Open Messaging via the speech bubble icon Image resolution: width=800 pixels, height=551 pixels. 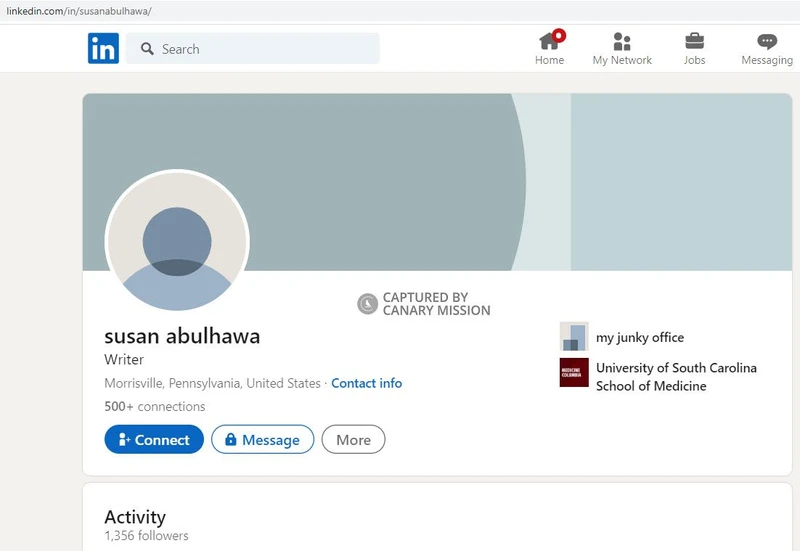tap(767, 41)
